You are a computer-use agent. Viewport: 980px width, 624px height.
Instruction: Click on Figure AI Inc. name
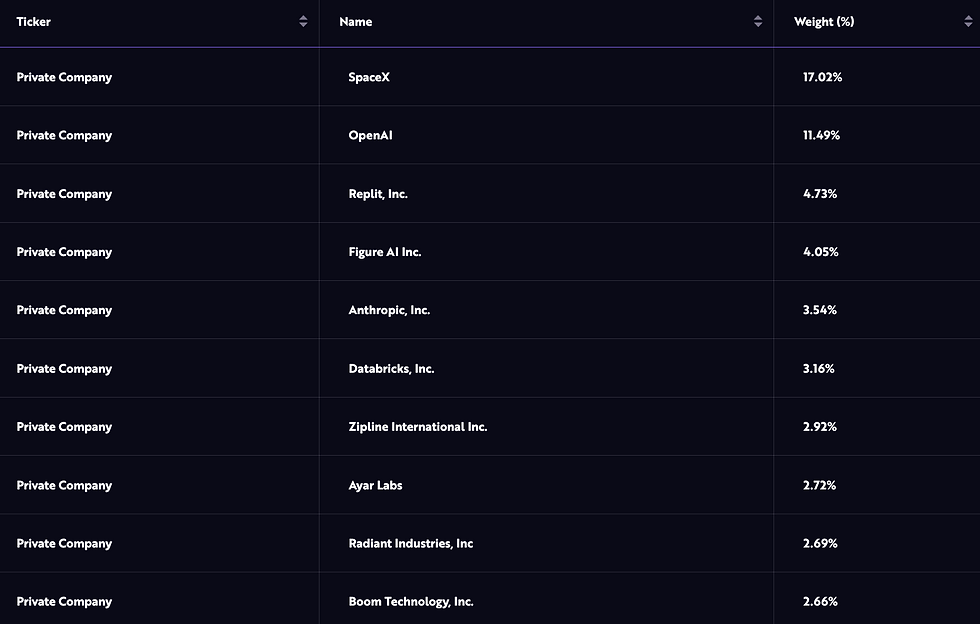pos(385,252)
